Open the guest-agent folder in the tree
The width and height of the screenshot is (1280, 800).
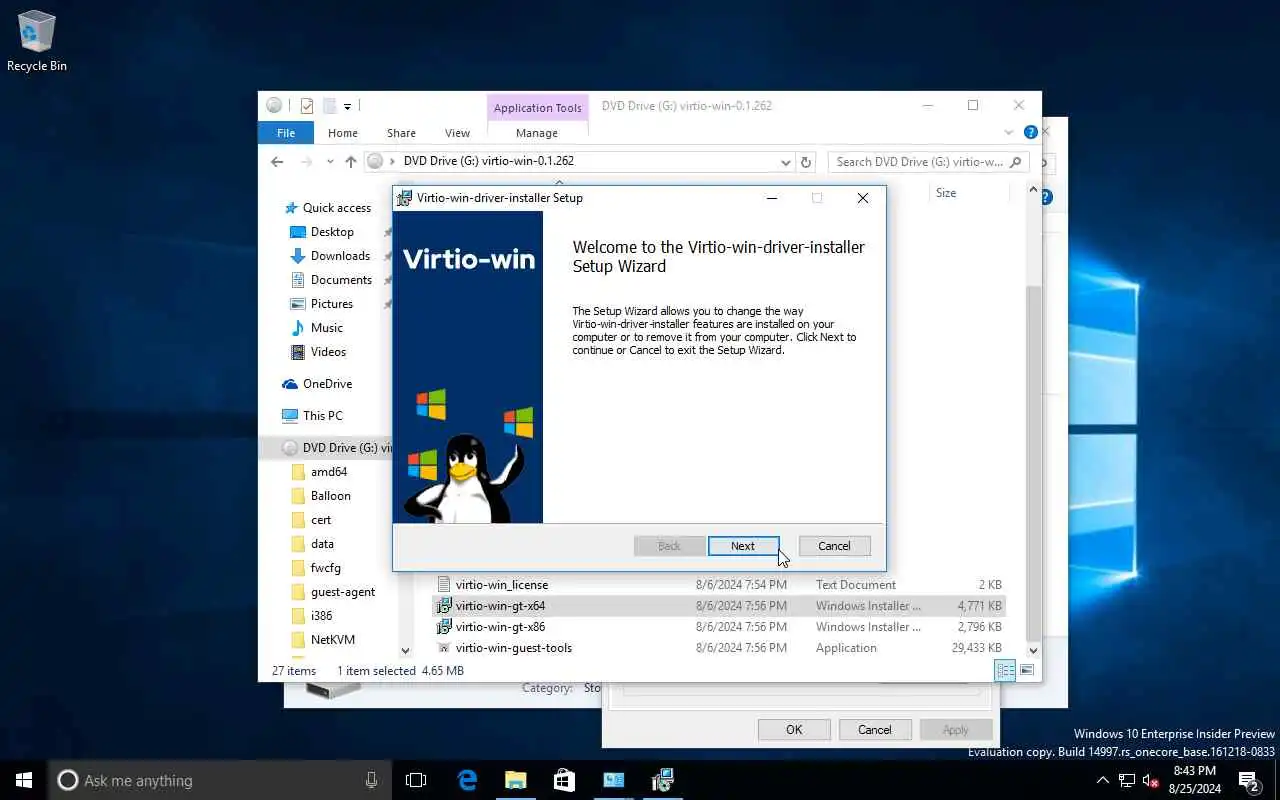pos(342,592)
